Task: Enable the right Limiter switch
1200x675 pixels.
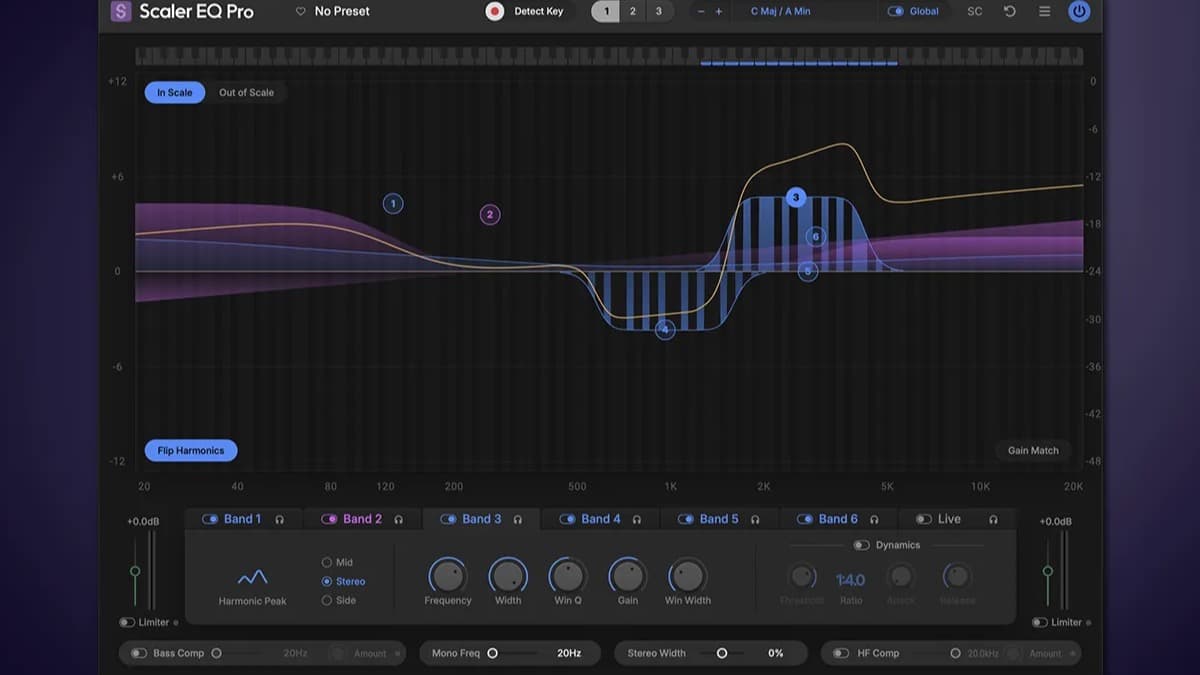Action: [1040, 622]
